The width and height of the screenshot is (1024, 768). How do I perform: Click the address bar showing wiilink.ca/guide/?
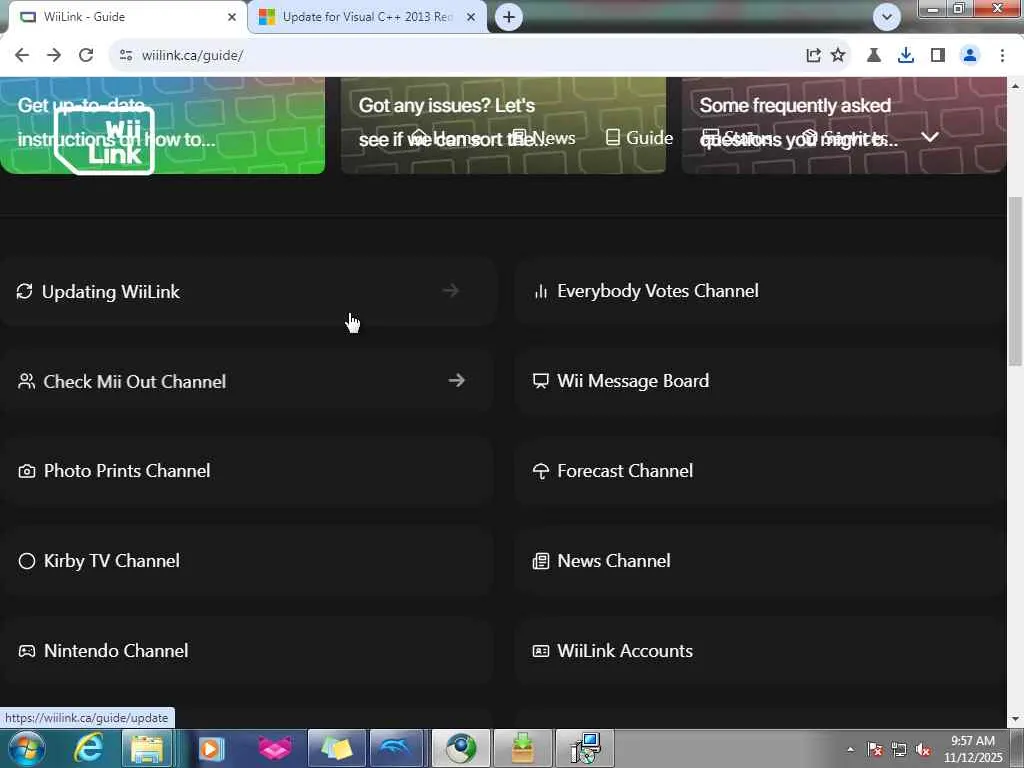(x=457, y=56)
